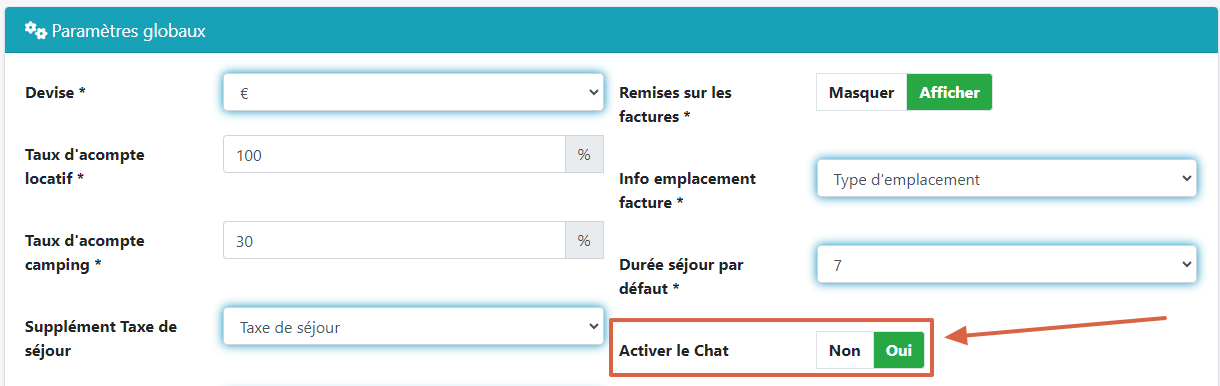Screen dimensions: 1220x386
Task: Click the Devise field label
Action: tap(55, 92)
